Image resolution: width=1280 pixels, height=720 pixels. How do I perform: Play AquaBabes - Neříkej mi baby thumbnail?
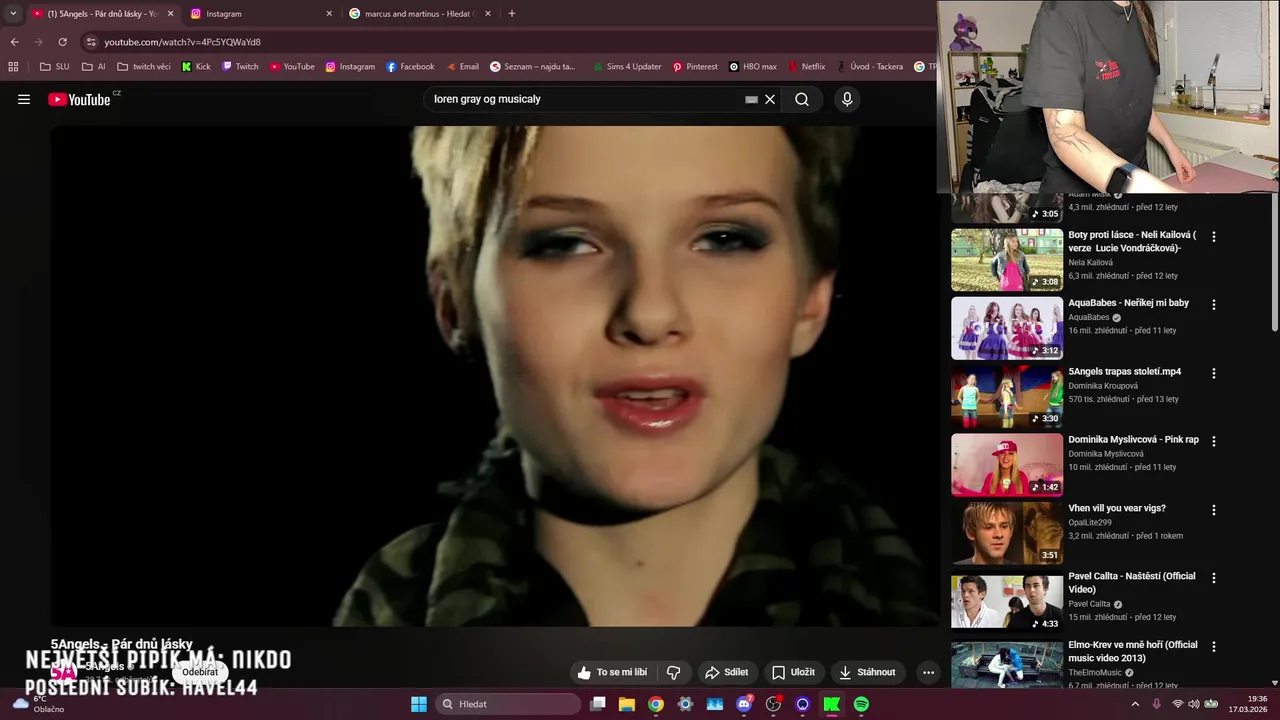coord(1007,328)
